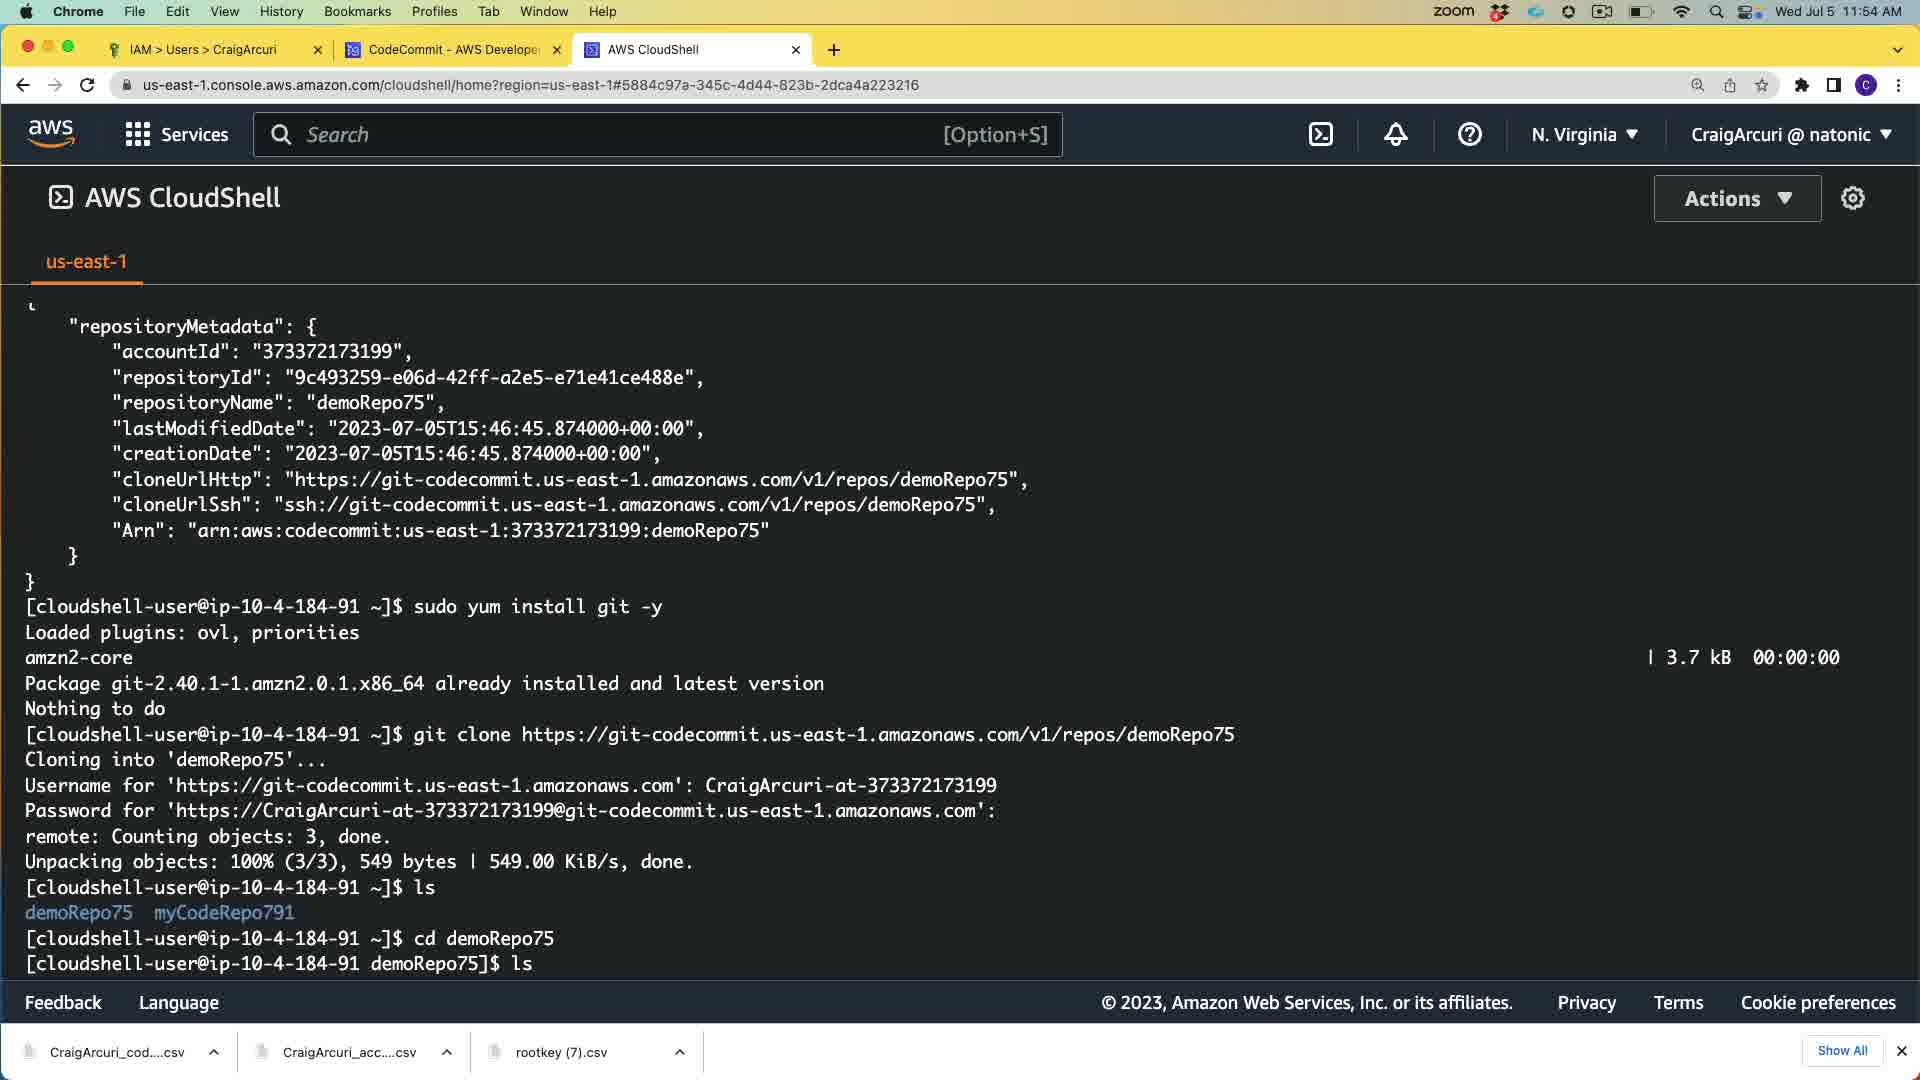Open Chrome extensions puzzle icon
This screenshot has height=1080, width=1920.
[x=1801, y=85]
